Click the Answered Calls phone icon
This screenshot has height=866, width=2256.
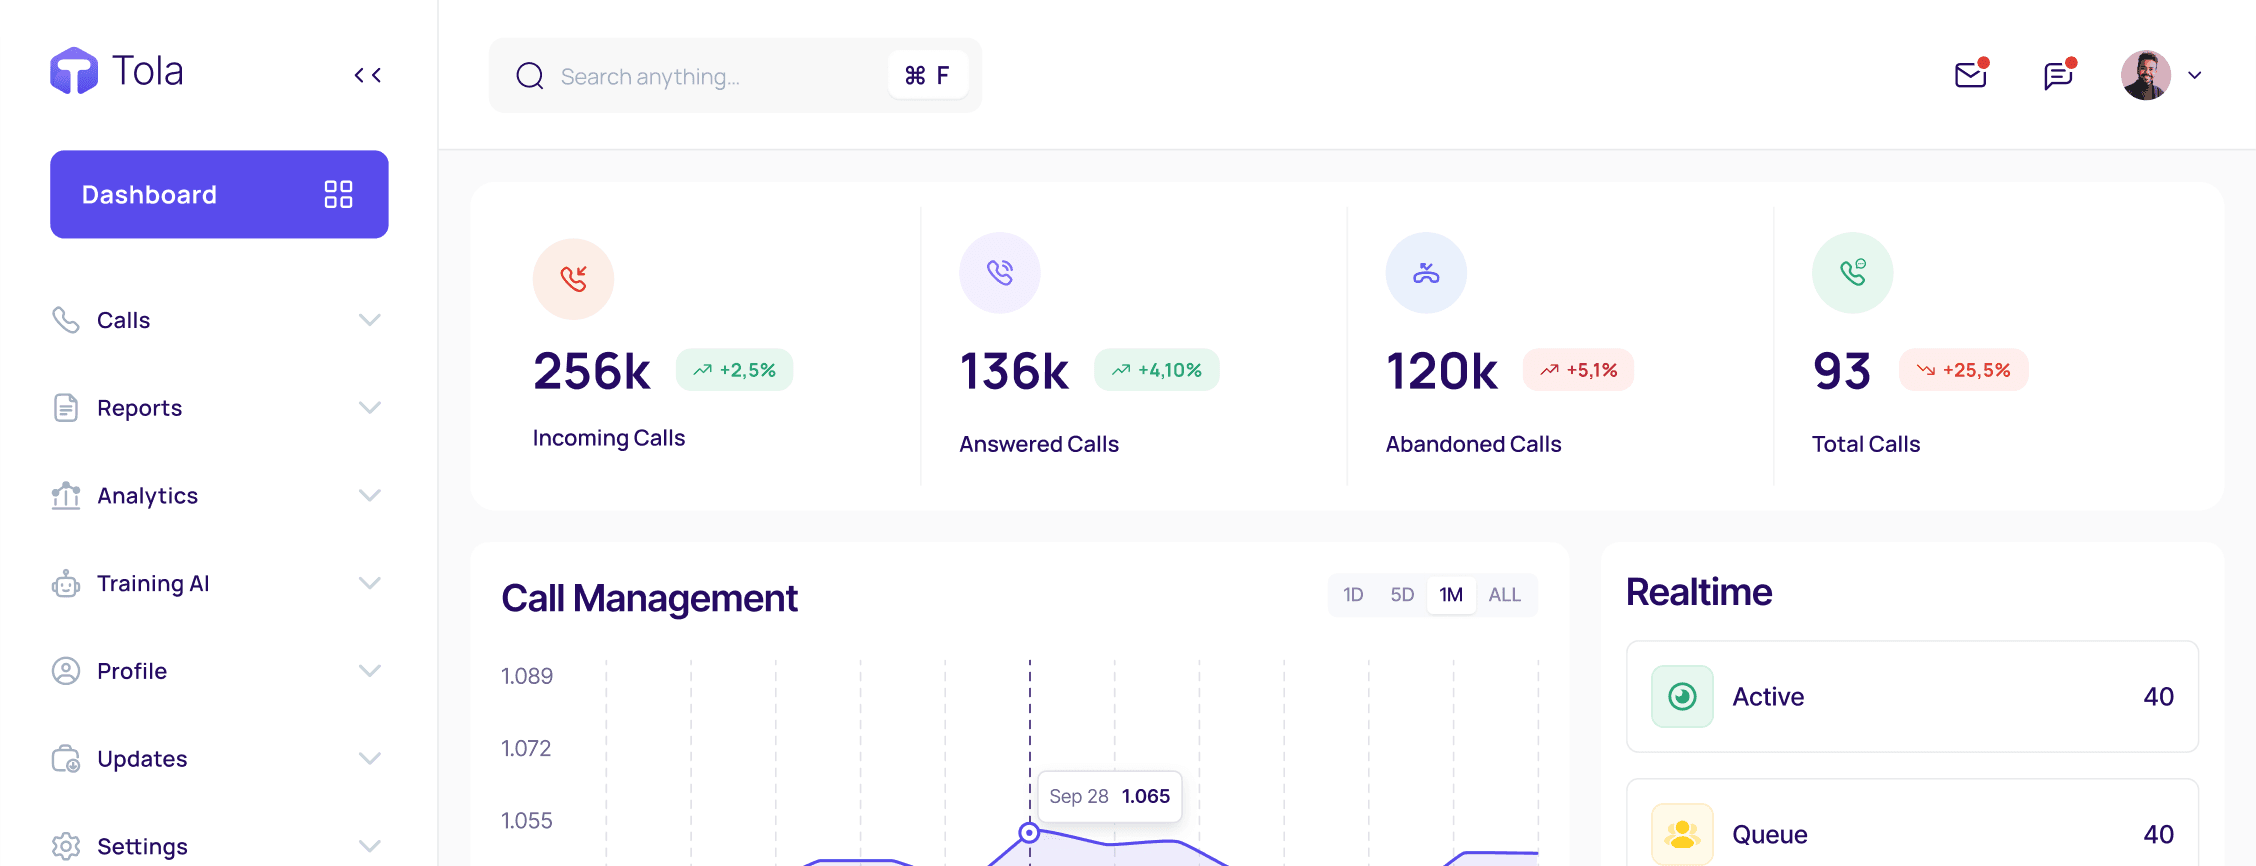(1000, 273)
